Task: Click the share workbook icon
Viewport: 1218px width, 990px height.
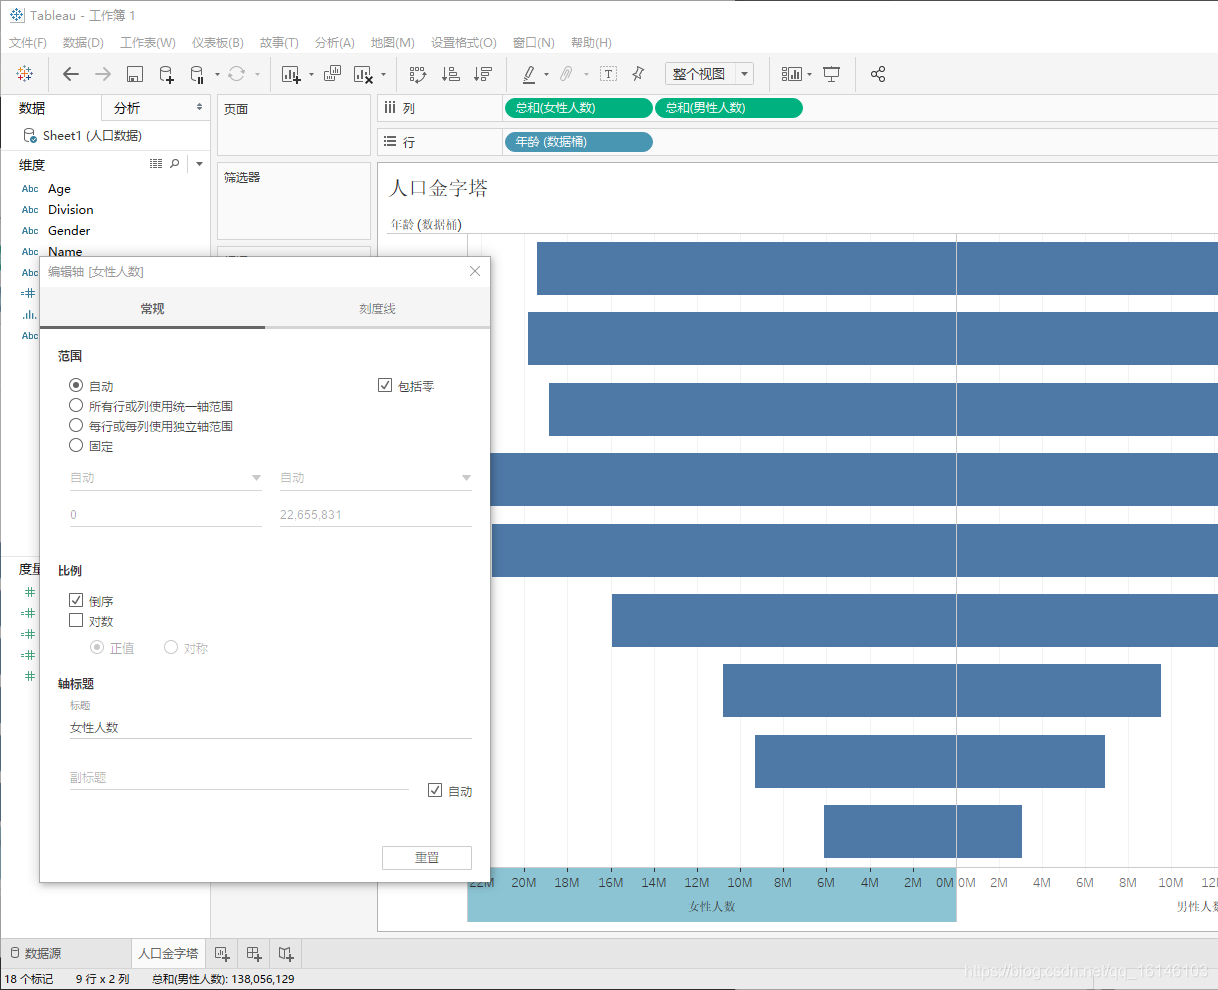Action: click(878, 74)
